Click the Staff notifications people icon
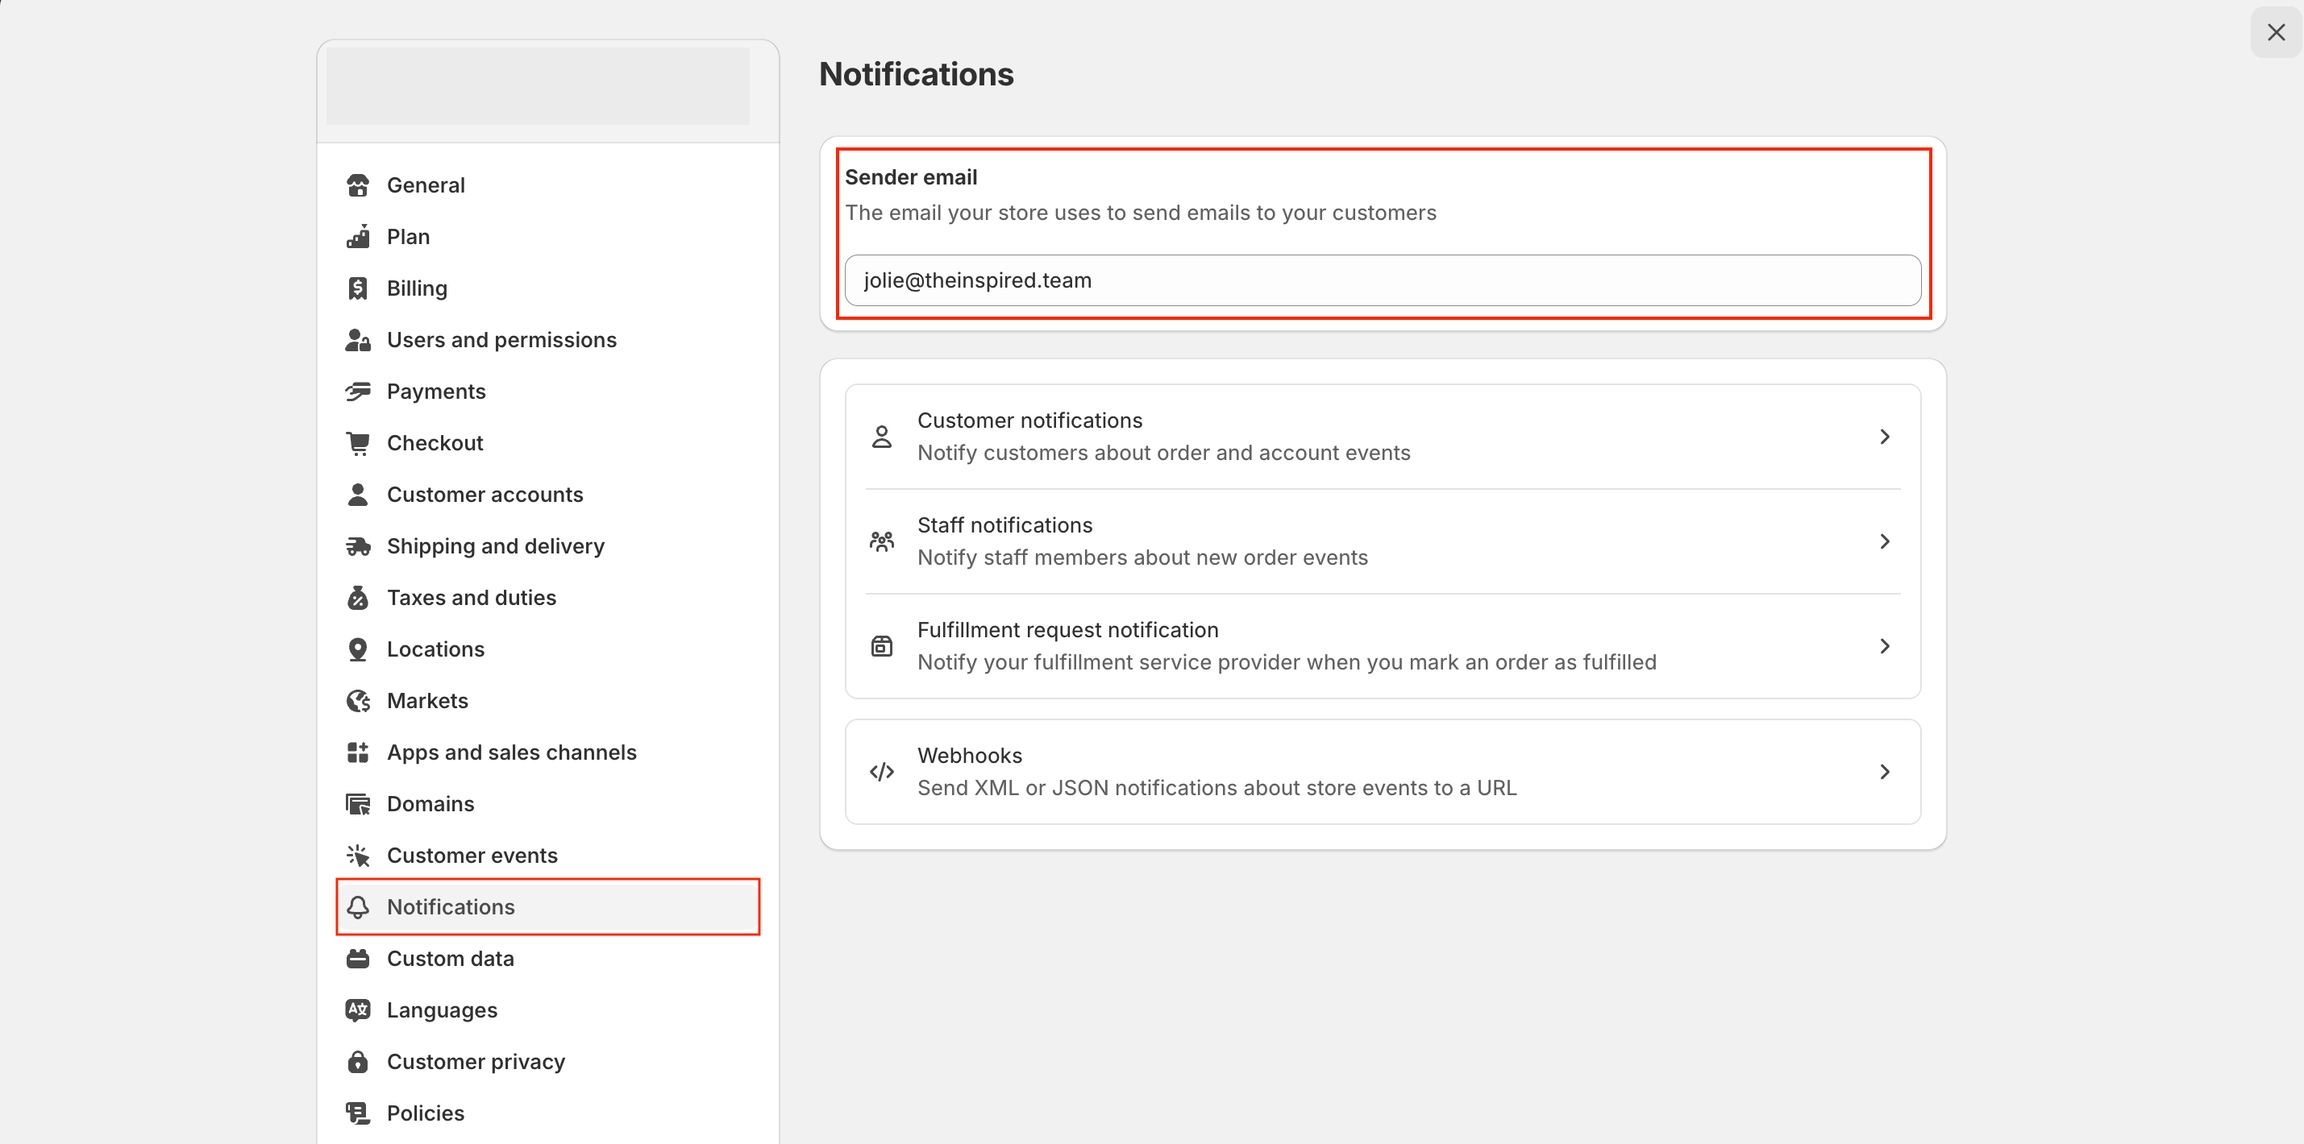Image resolution: width=2304 pixels, height=1144 pixels. tap(881, 541)
